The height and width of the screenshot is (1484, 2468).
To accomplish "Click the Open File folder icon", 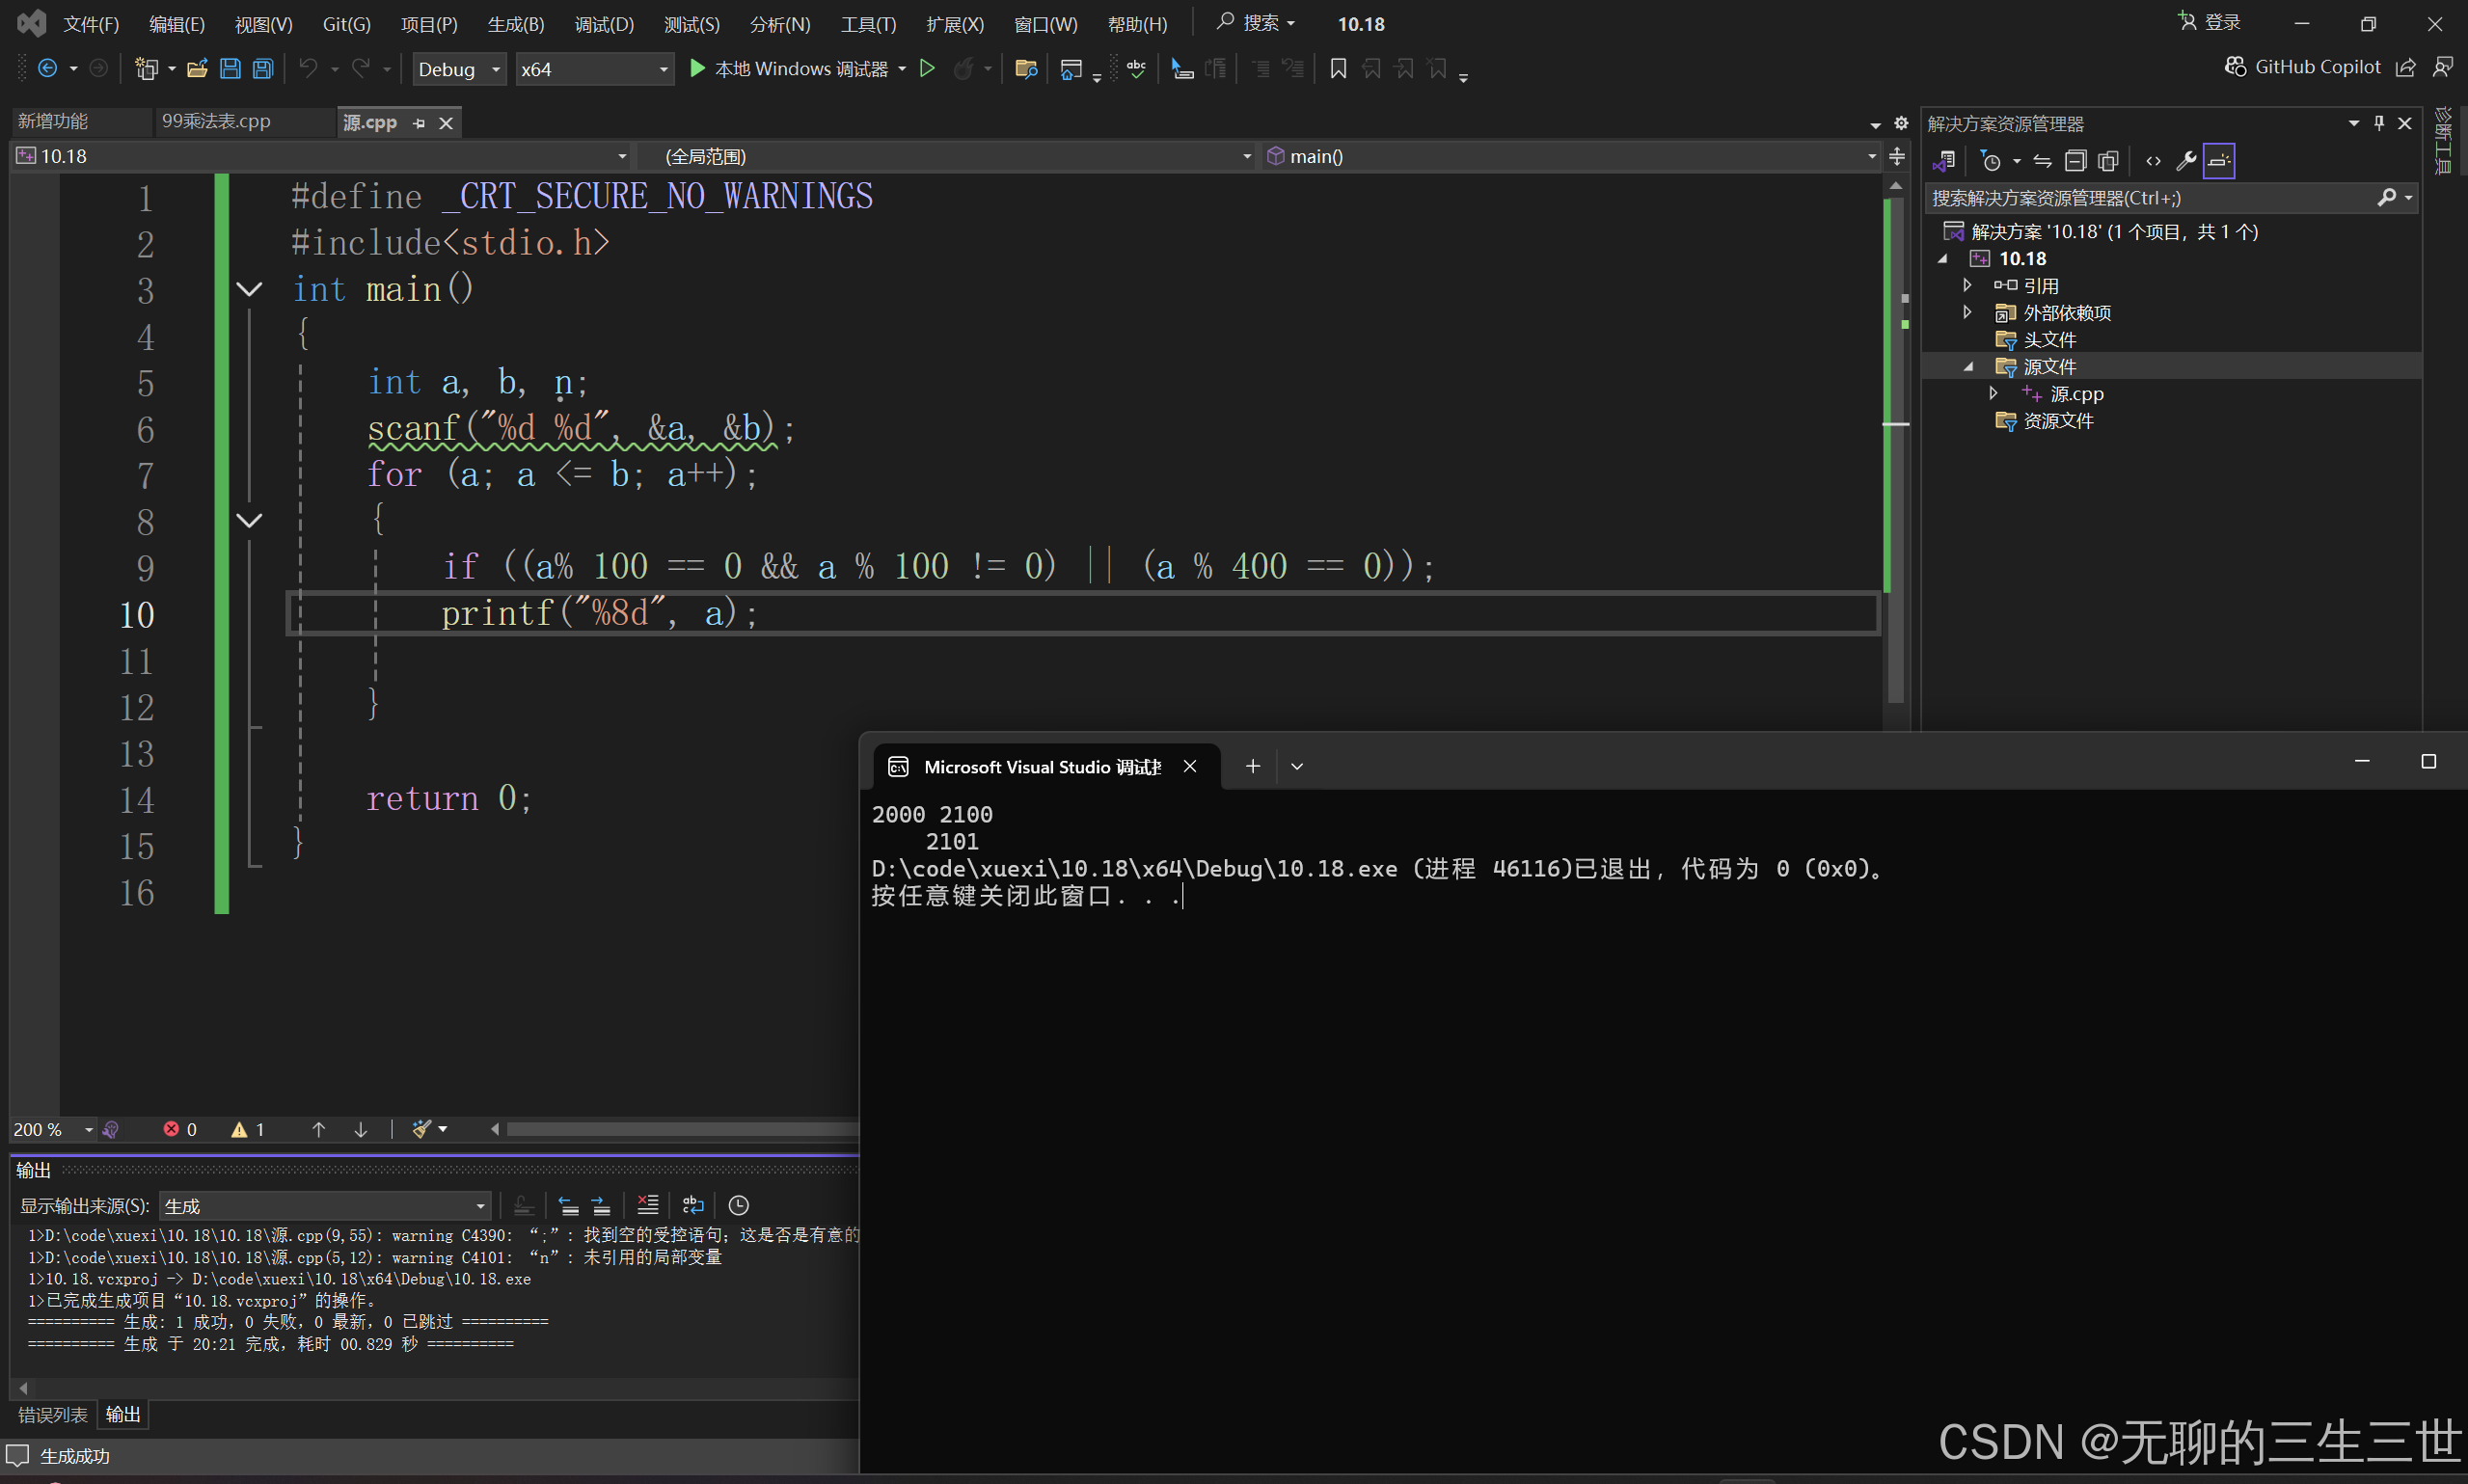I will [197, 69].
